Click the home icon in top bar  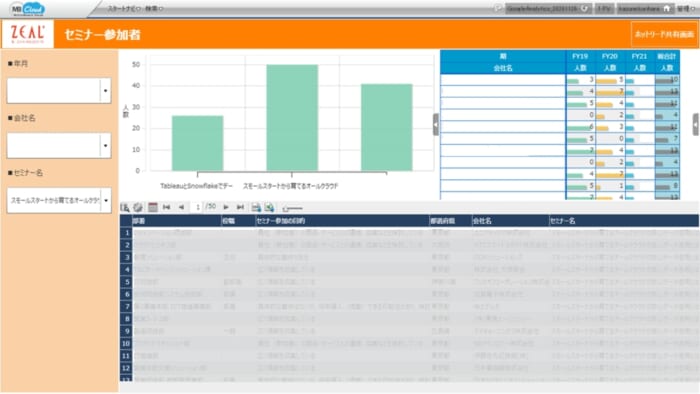[x=667, y=8]
